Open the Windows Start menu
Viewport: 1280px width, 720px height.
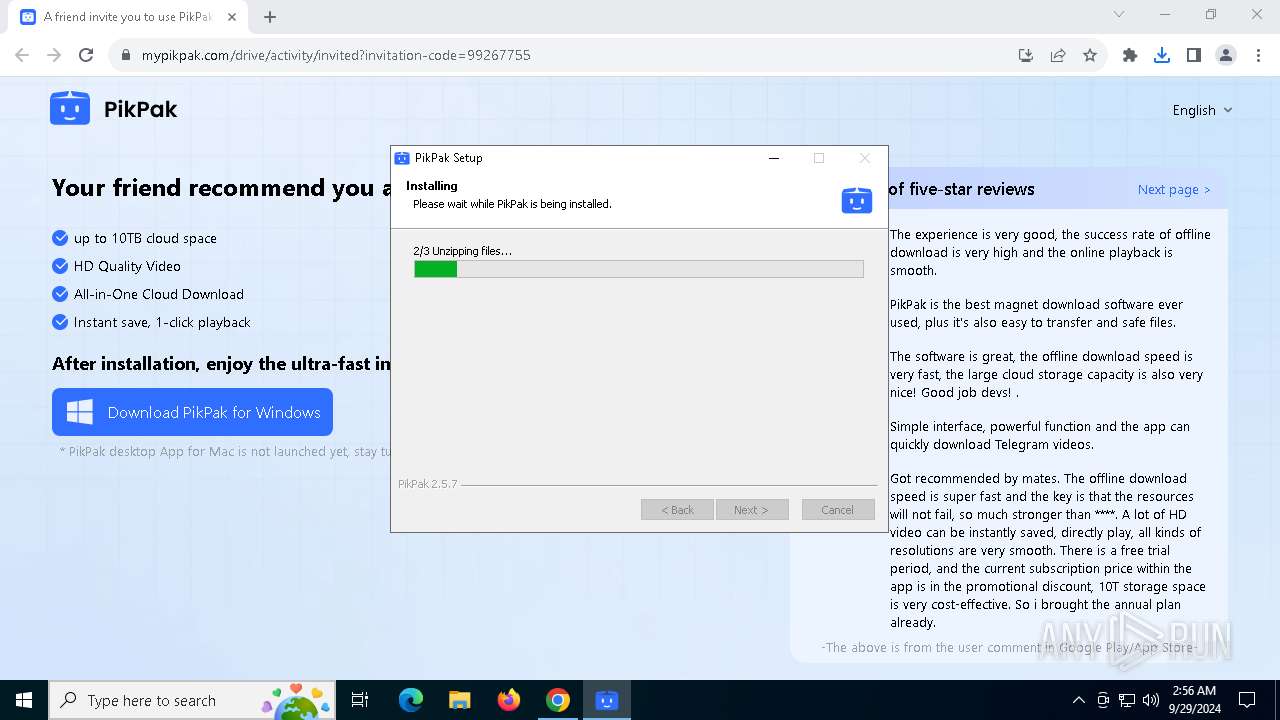[24, 700]
